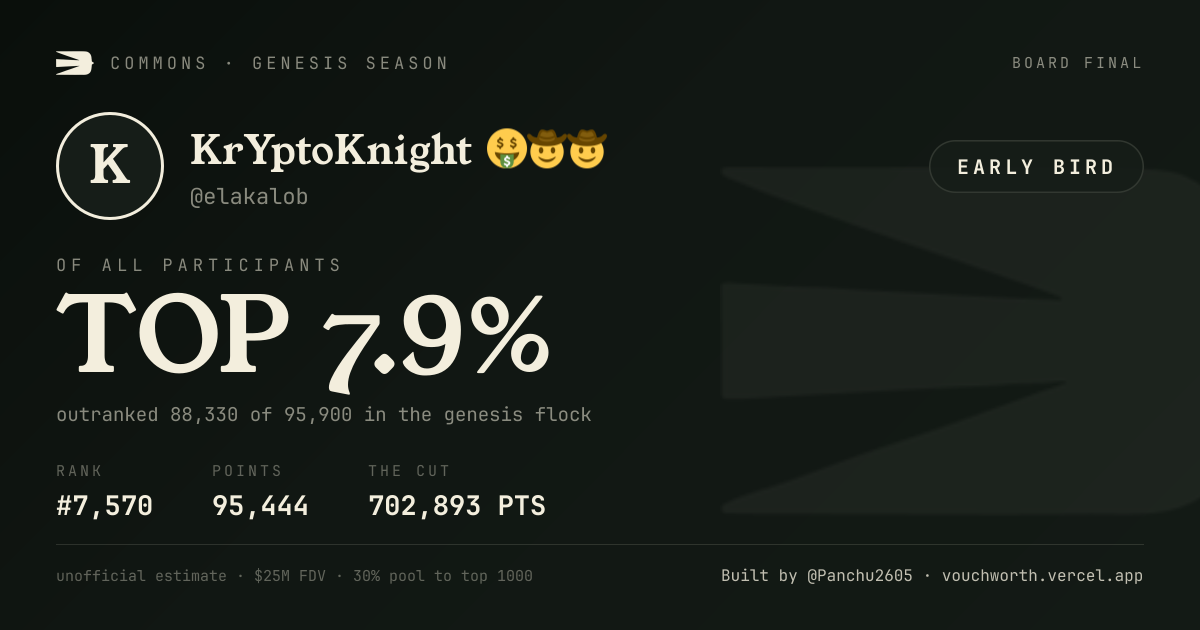Open the @Panchu2605 credit link
1200x630 pixels.
[x=859, y=576]
